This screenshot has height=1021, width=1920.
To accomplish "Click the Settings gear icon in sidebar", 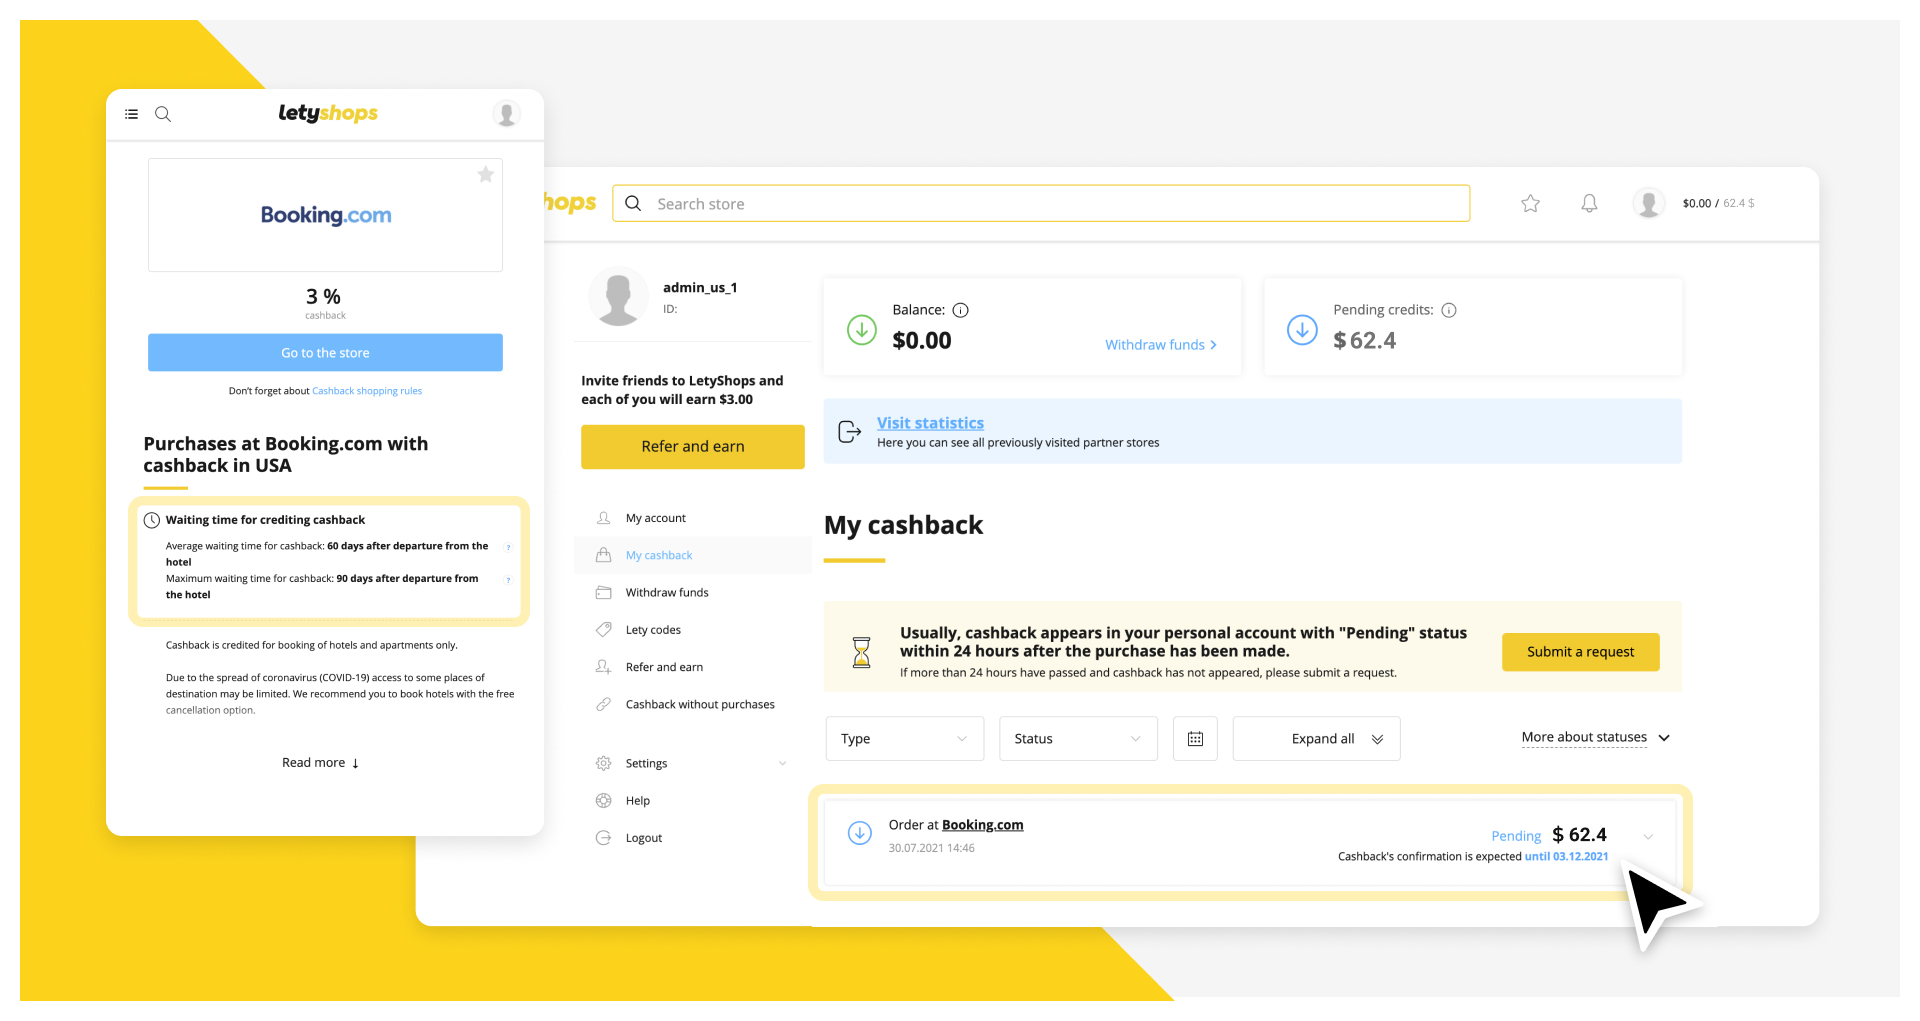I will tap(603, 763).
